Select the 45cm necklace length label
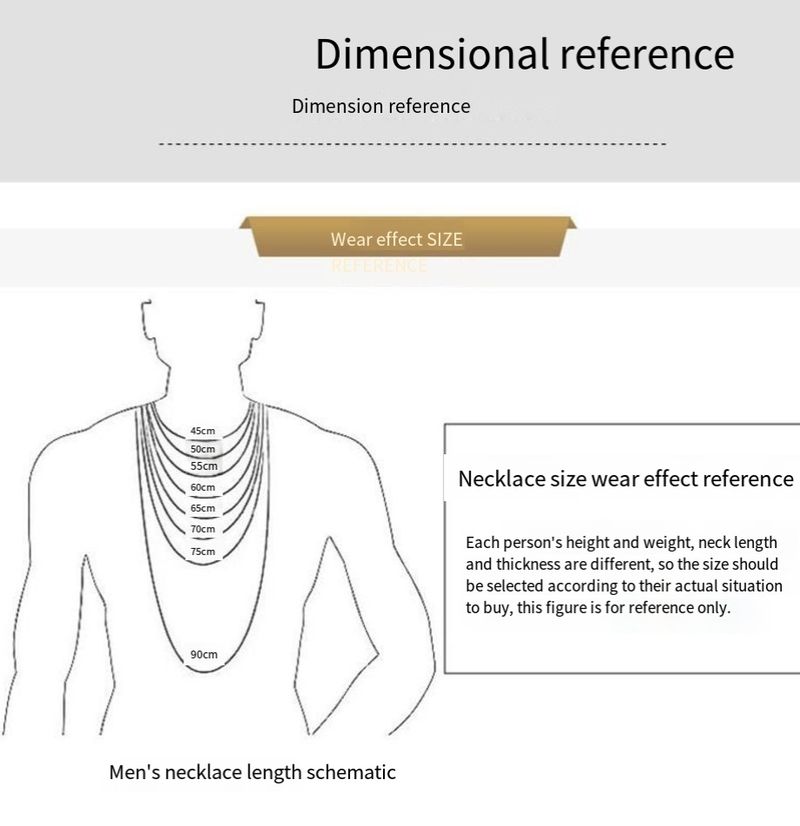 tap(203, 431)
